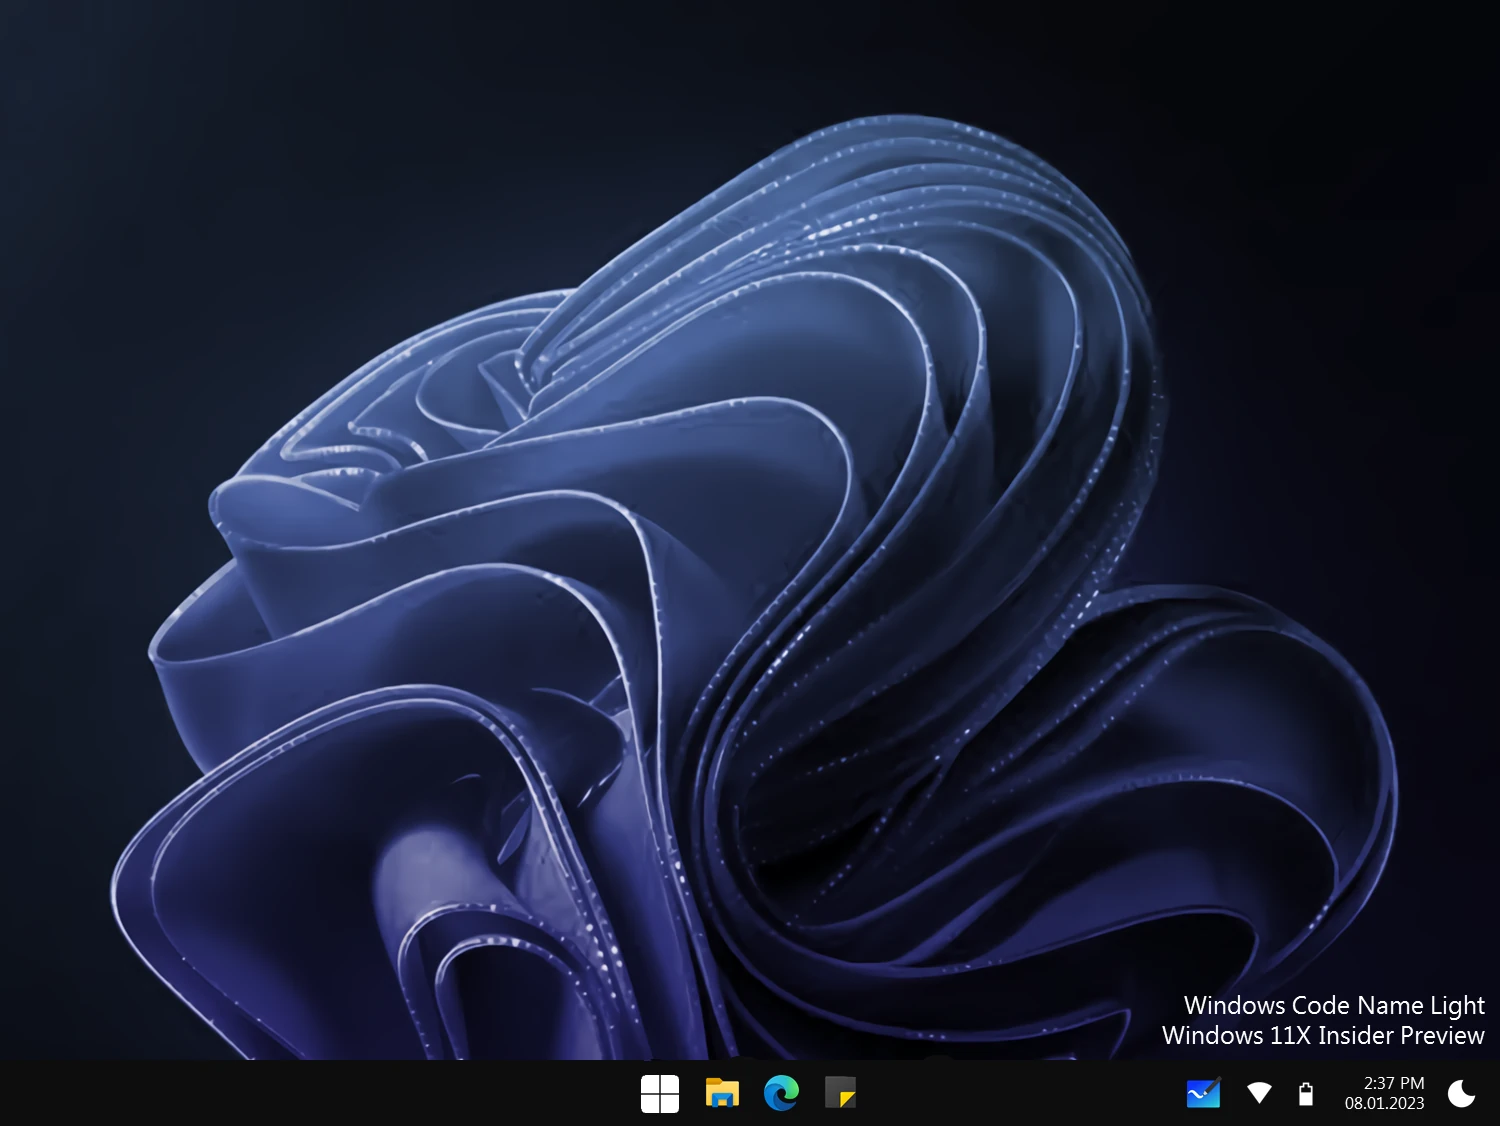
Task: Expand battery settings from the tray
Action: (1308, 1094)
